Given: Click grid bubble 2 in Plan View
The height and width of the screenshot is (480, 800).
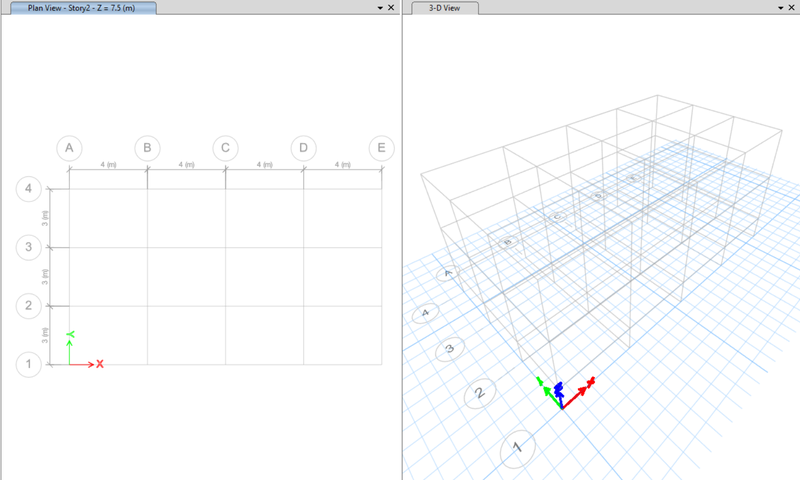Looking at the screenshot, I should pyautogui.click(x=29, y=306).
